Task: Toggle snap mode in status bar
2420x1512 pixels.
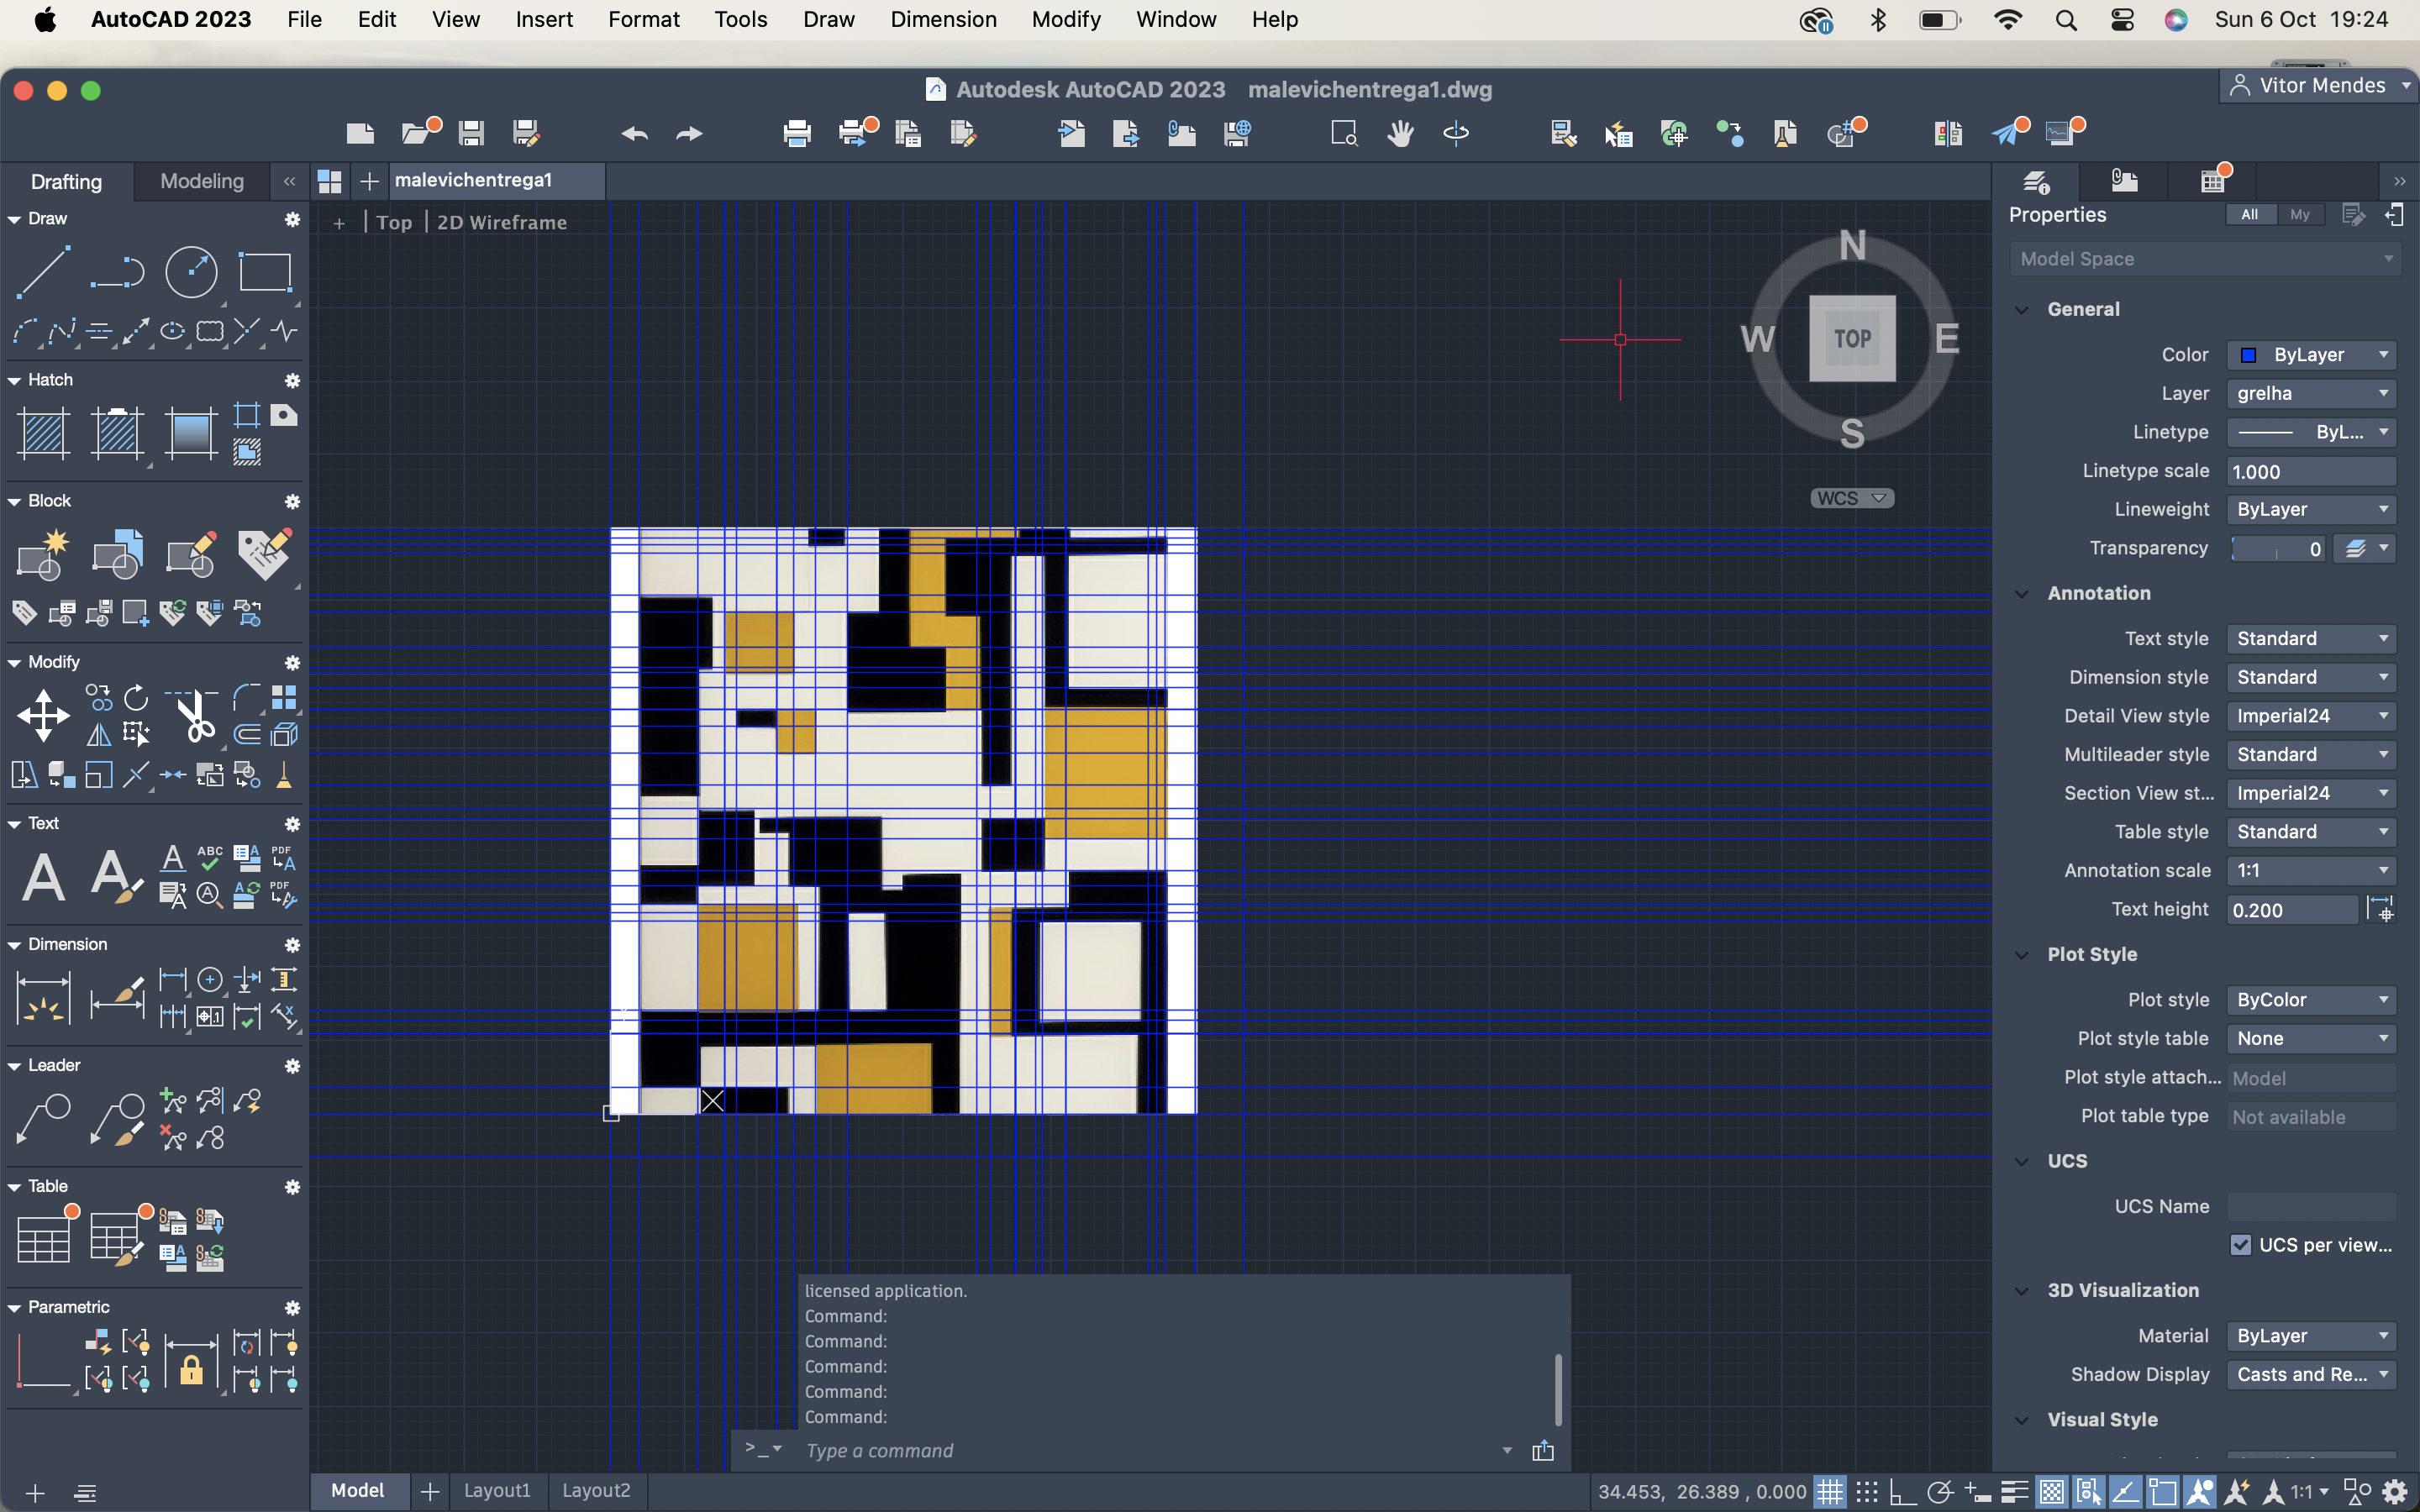Action: 1866,1492
